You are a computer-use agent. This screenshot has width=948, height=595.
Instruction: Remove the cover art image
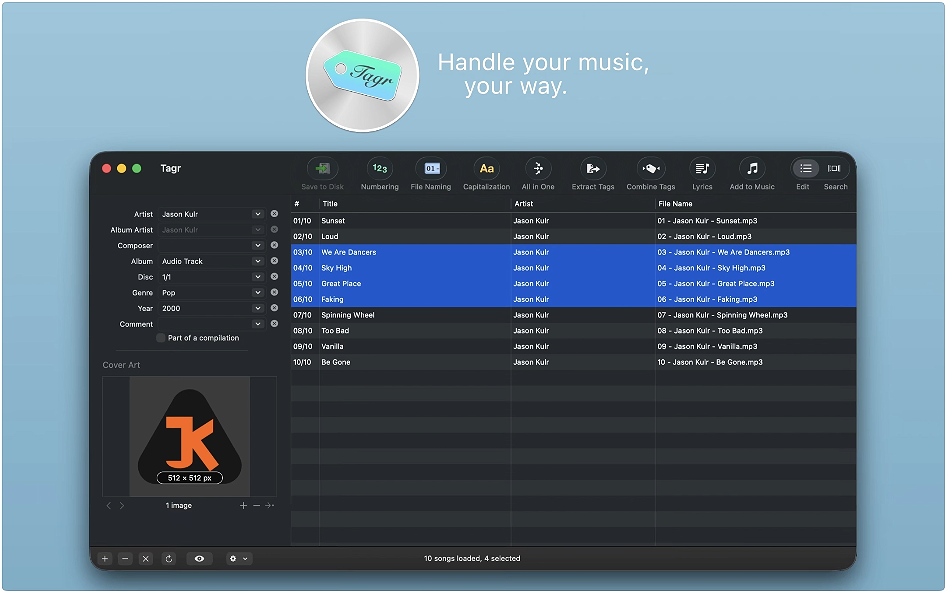pos(256,506)
